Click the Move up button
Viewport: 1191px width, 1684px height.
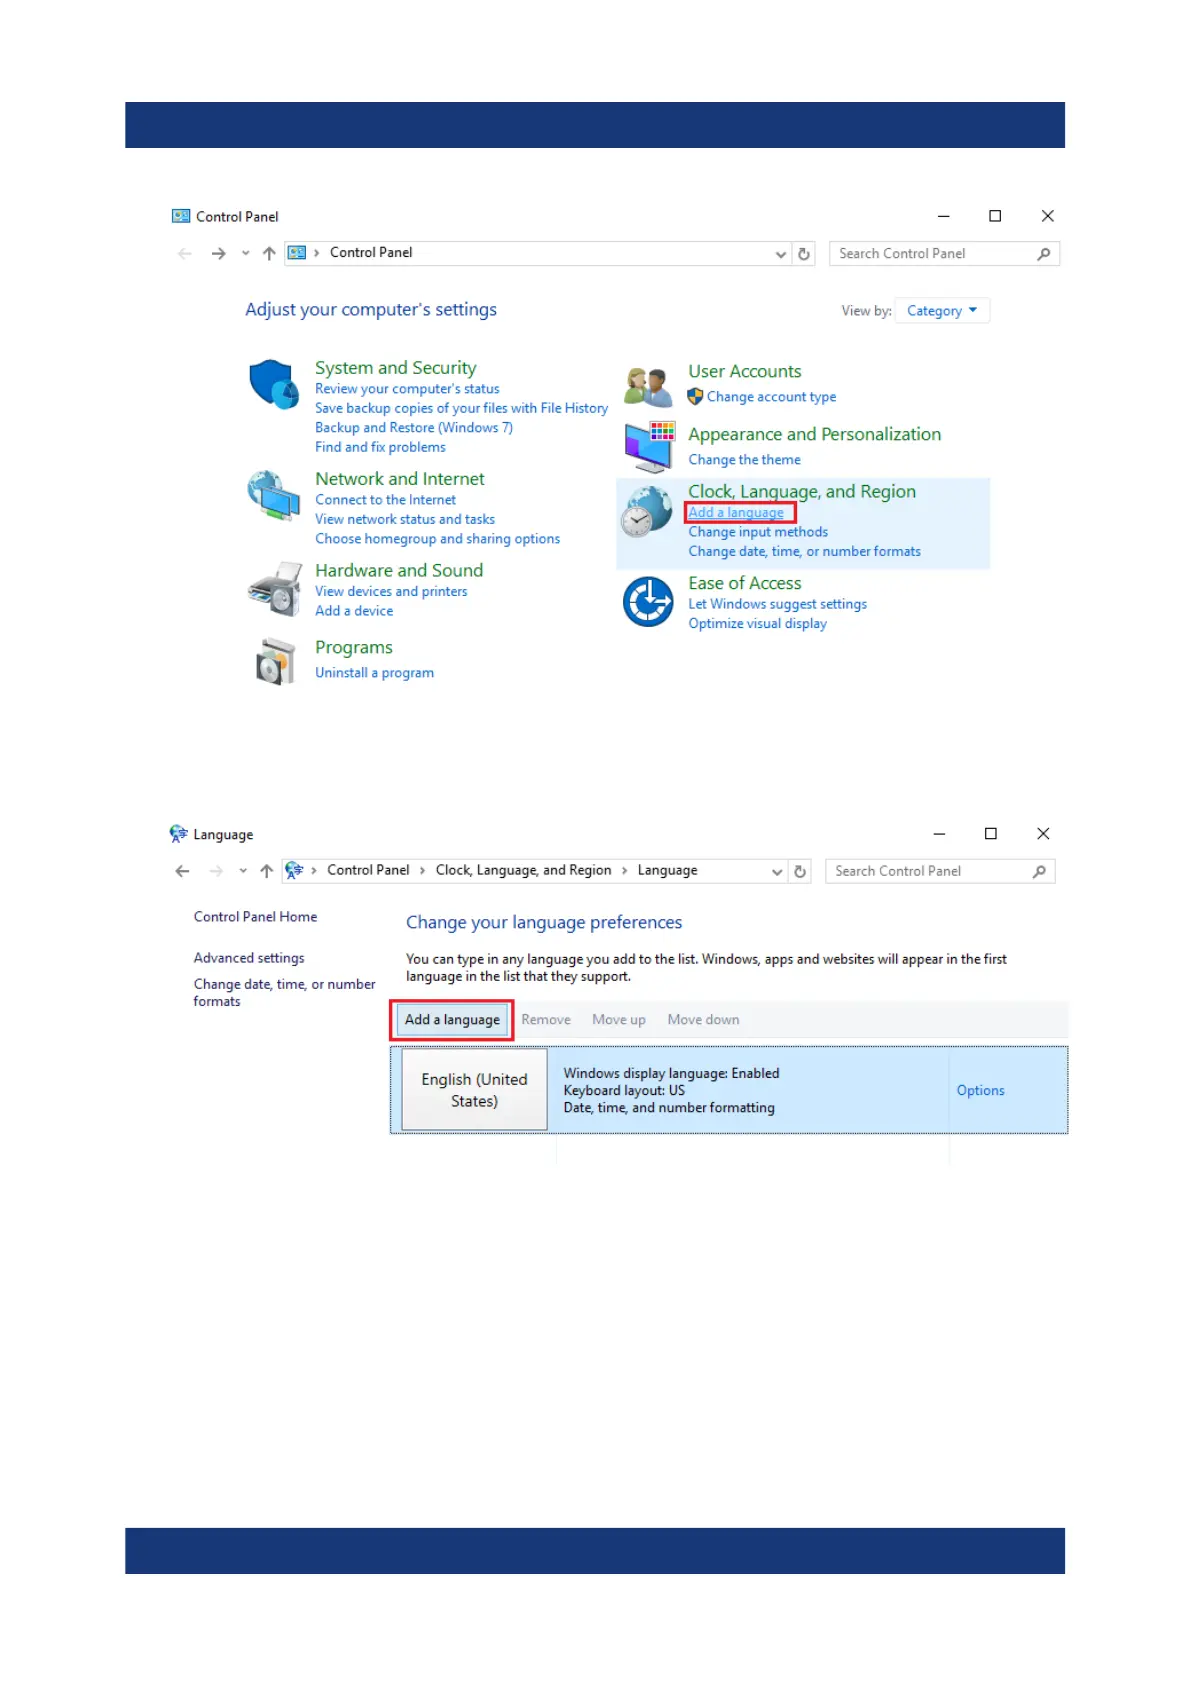pyautogui.click(x=619, y=1020)
